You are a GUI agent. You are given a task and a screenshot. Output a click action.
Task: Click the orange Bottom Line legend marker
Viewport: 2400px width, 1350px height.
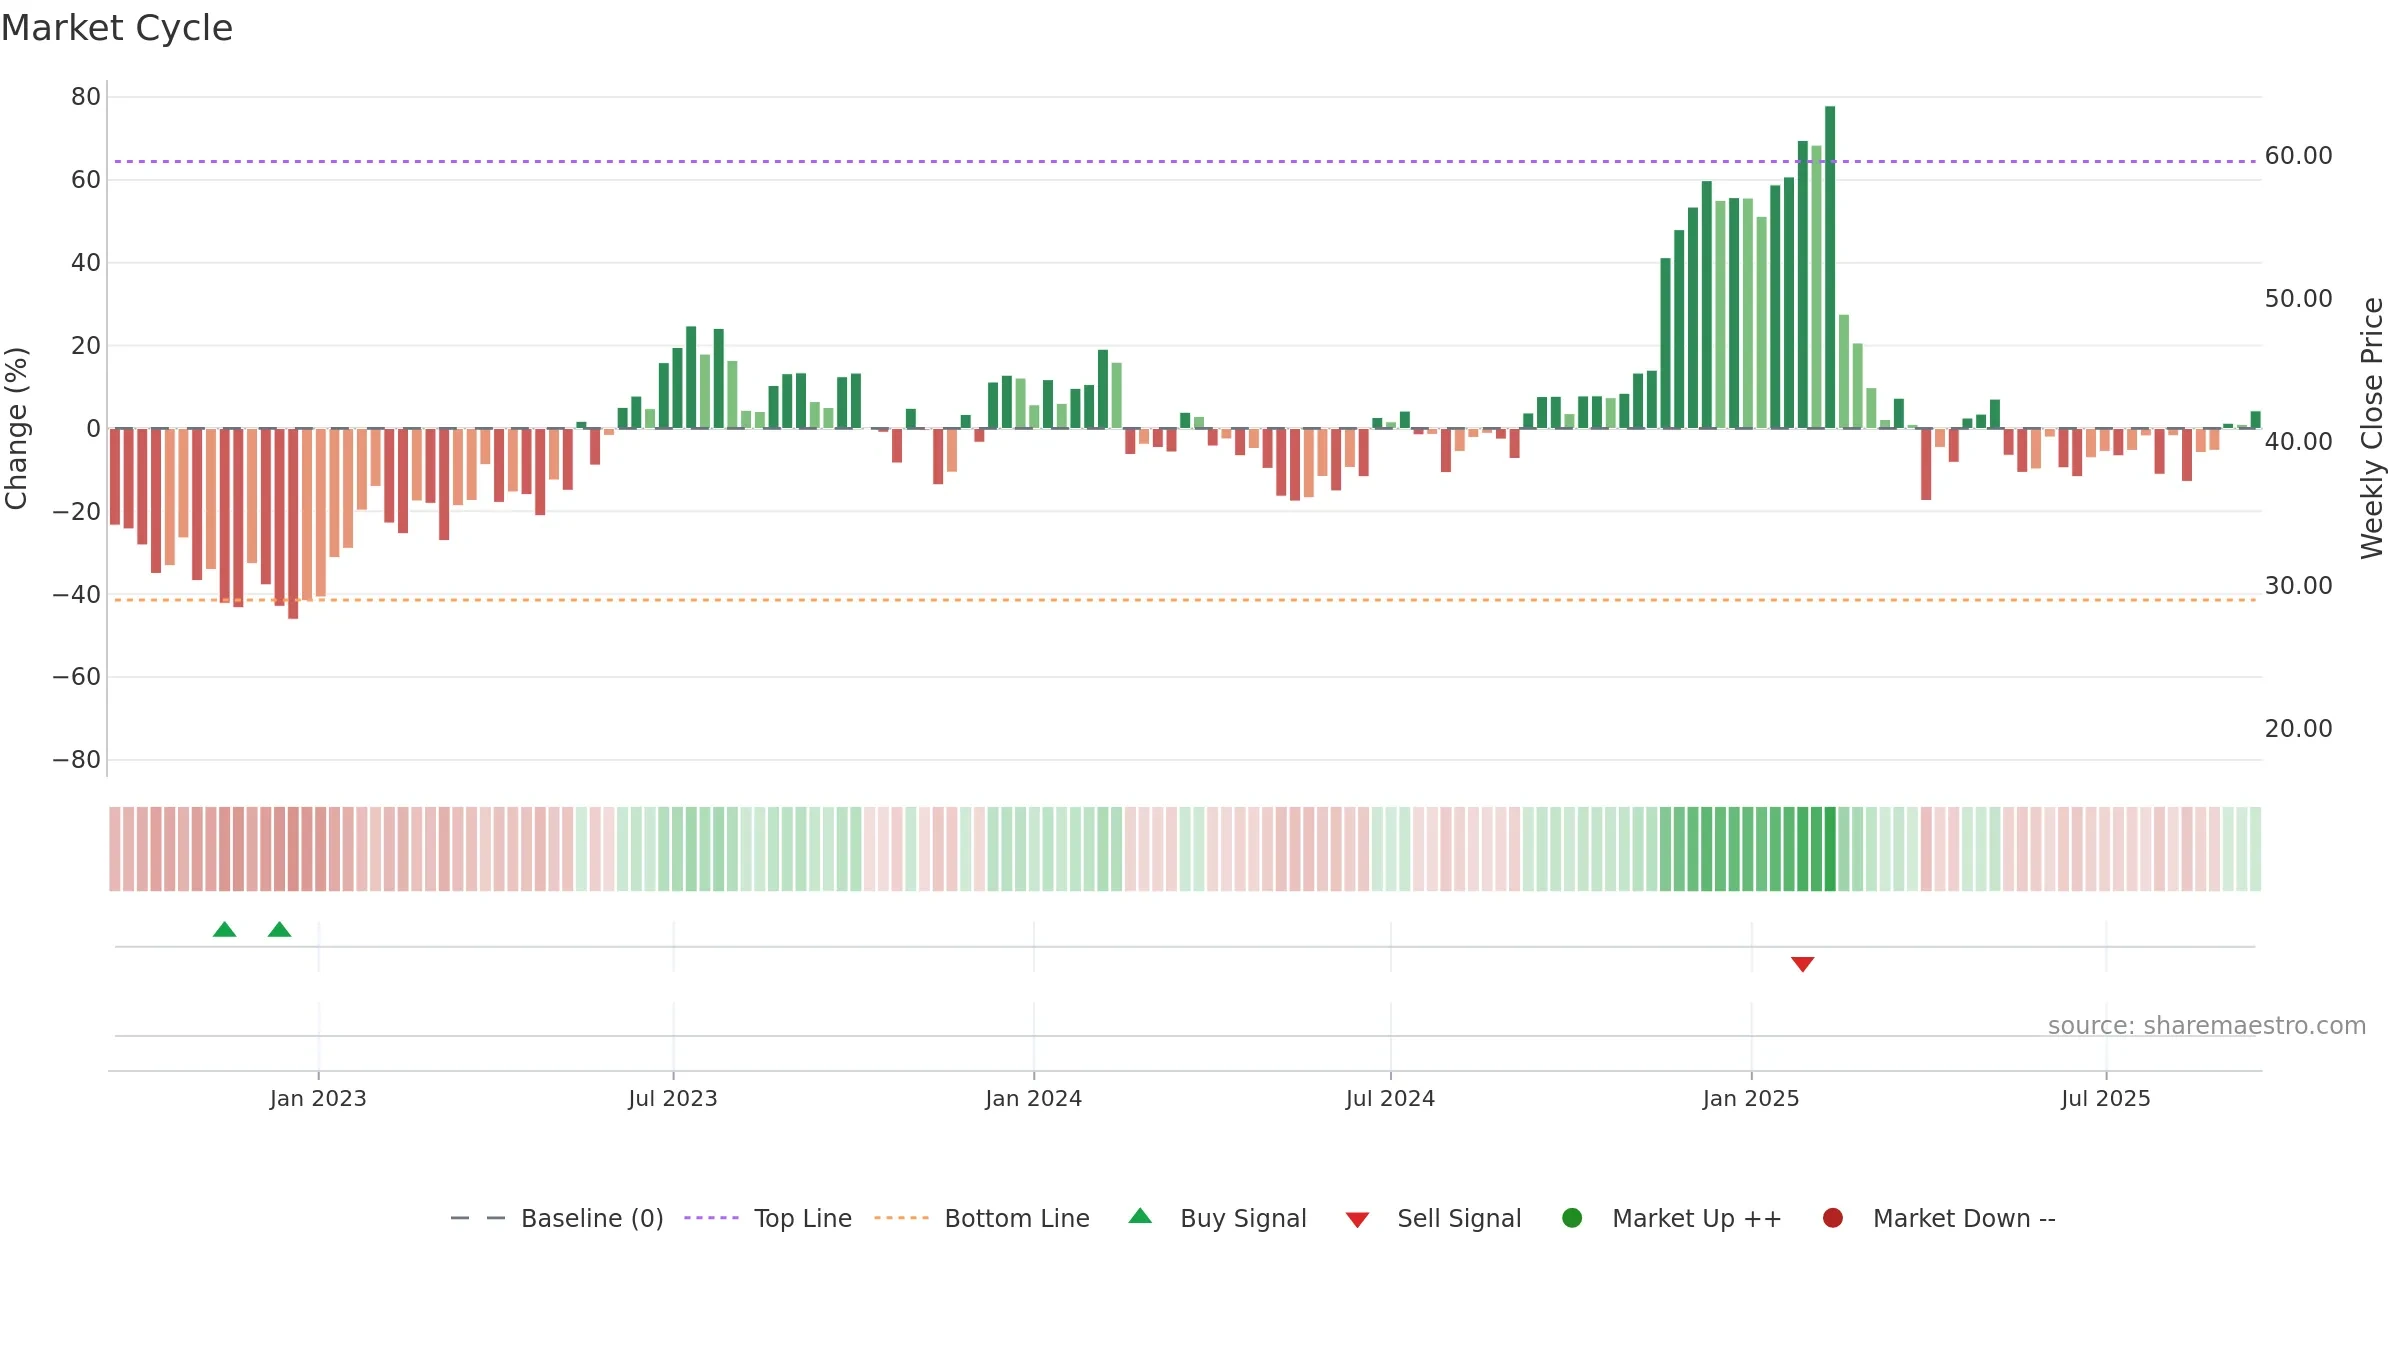click(901, 1218)
